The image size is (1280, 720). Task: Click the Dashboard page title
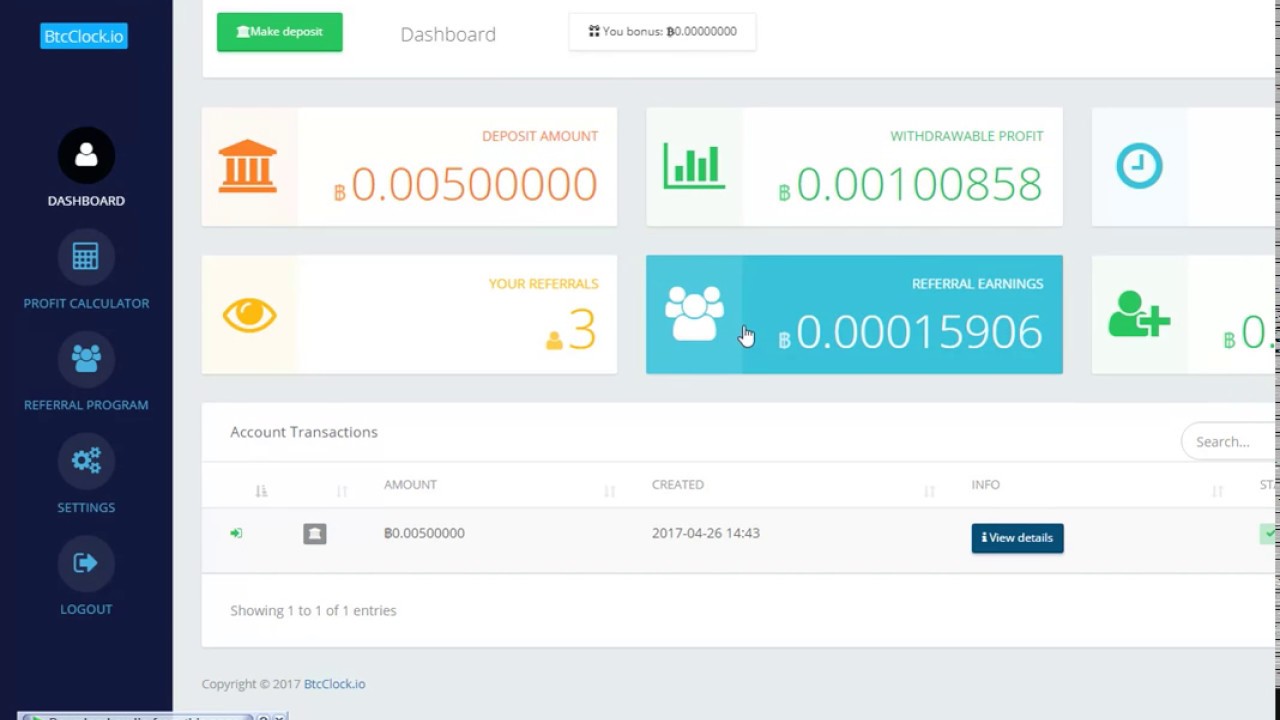point(448,34)
